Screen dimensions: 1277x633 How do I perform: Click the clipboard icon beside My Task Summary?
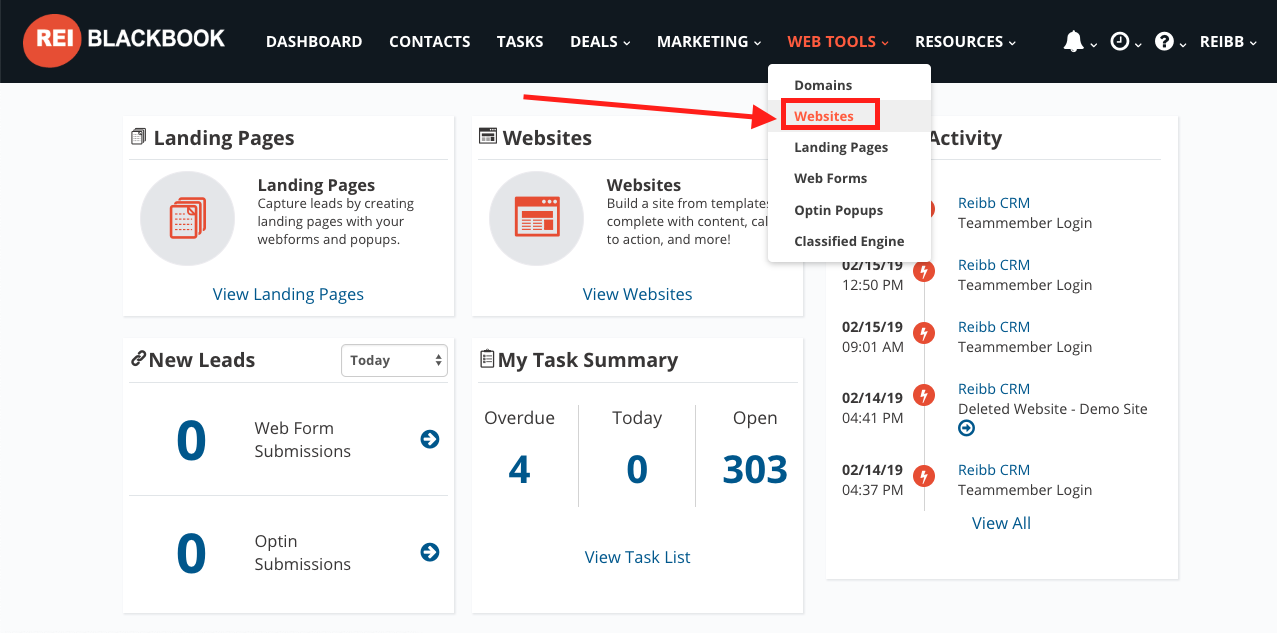pyautogui.click(x=487, y=359)
